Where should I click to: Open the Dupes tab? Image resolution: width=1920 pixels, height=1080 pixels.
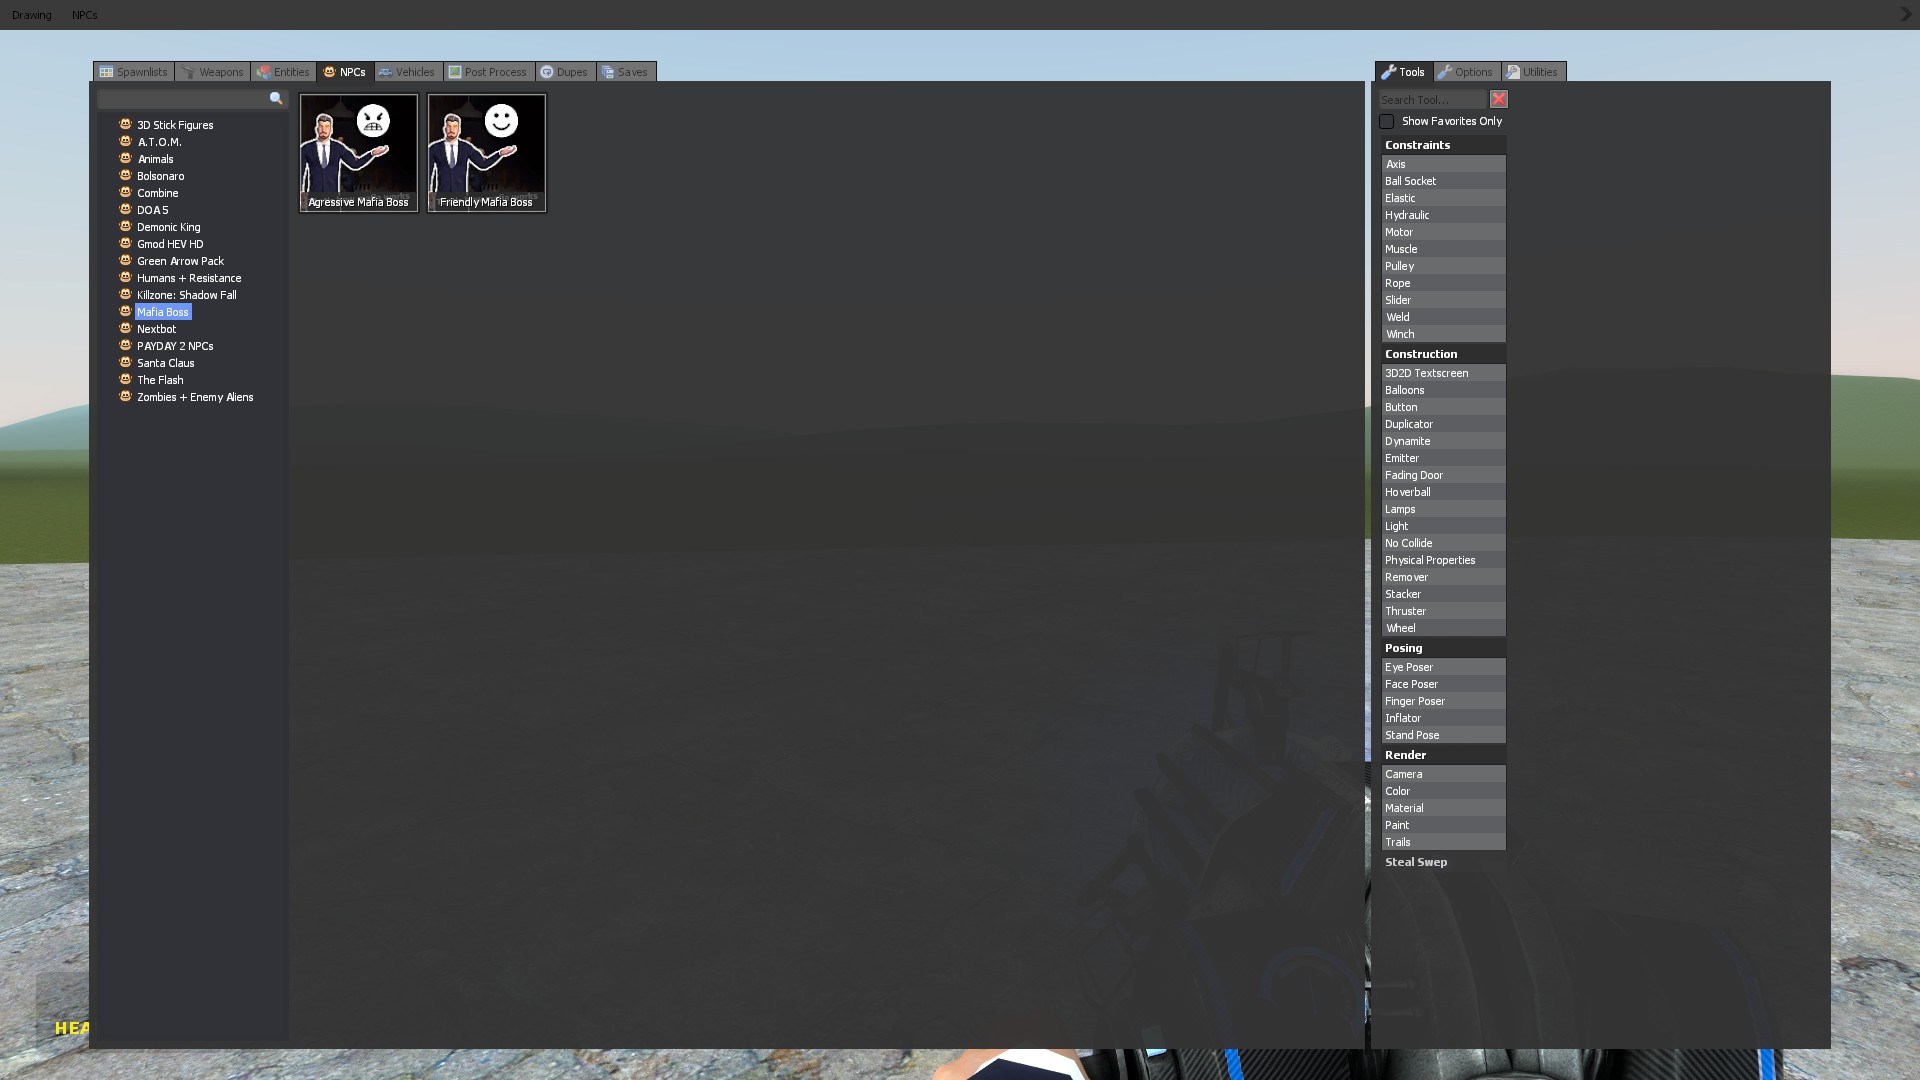(564, 72)
